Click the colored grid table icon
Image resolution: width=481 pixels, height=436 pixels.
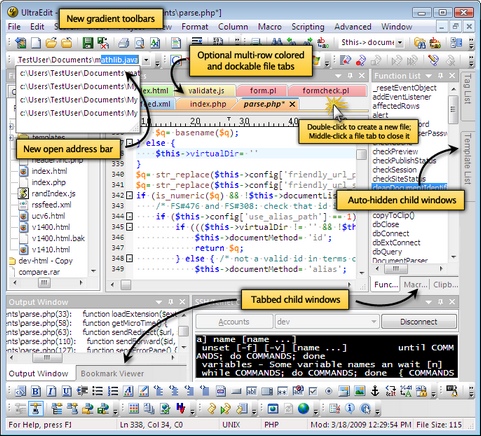tap(134, 408)
